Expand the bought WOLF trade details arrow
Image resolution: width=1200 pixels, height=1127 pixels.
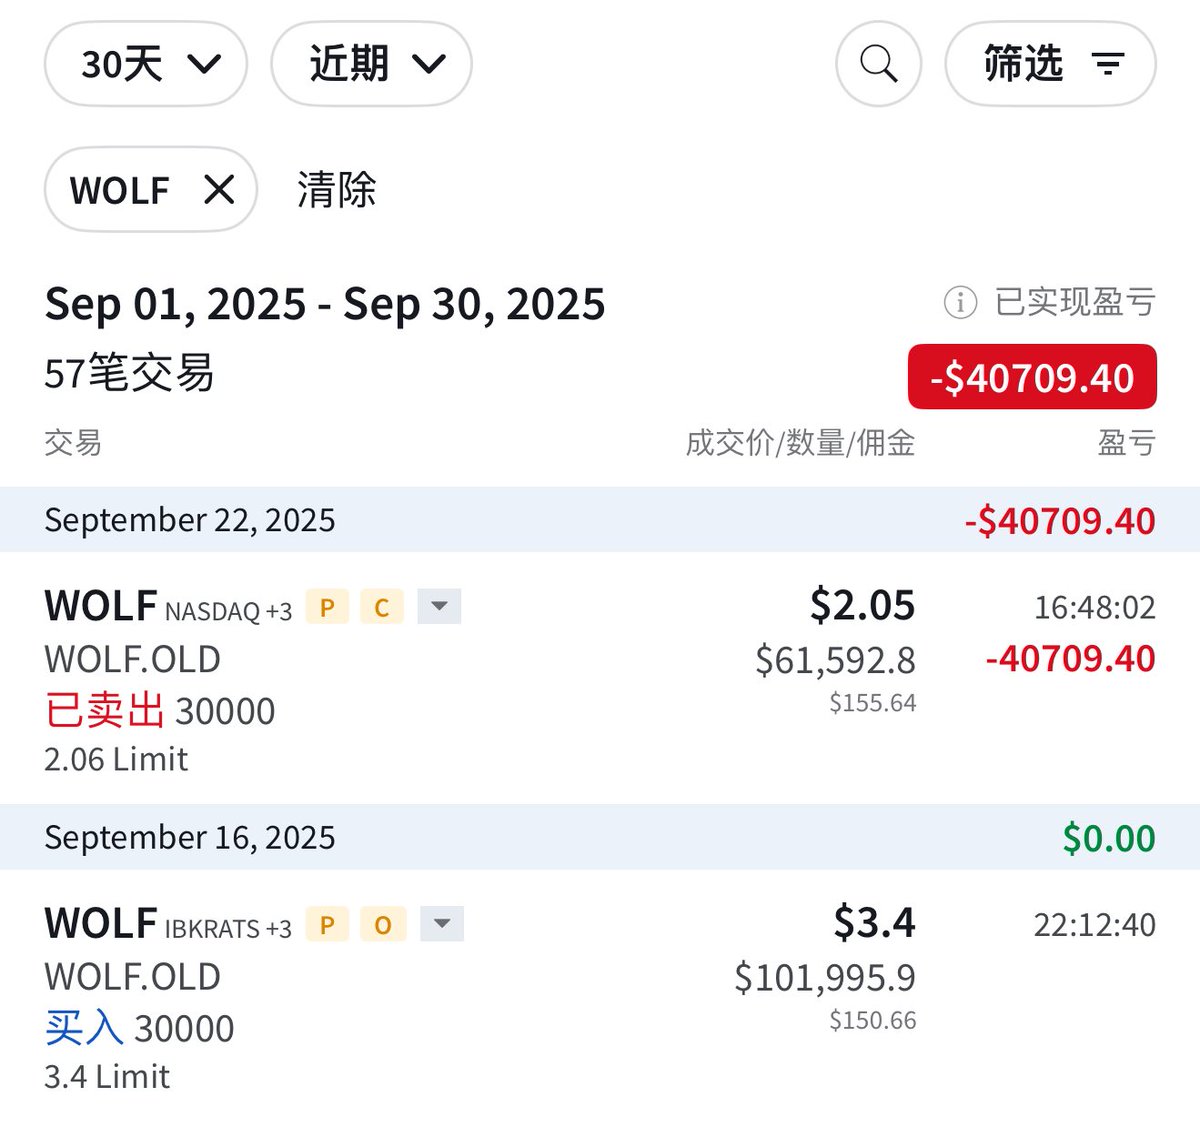click(x=441, y=924)
